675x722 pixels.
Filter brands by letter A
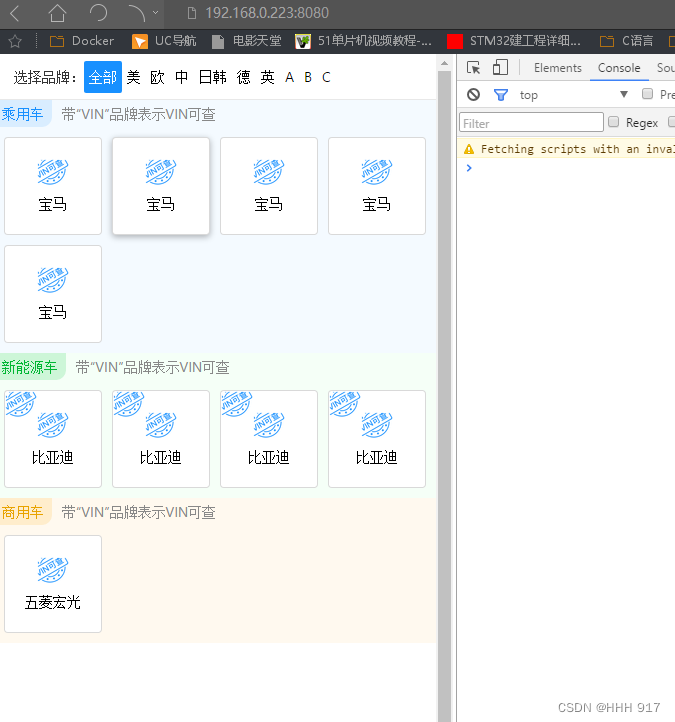(289, 77)
